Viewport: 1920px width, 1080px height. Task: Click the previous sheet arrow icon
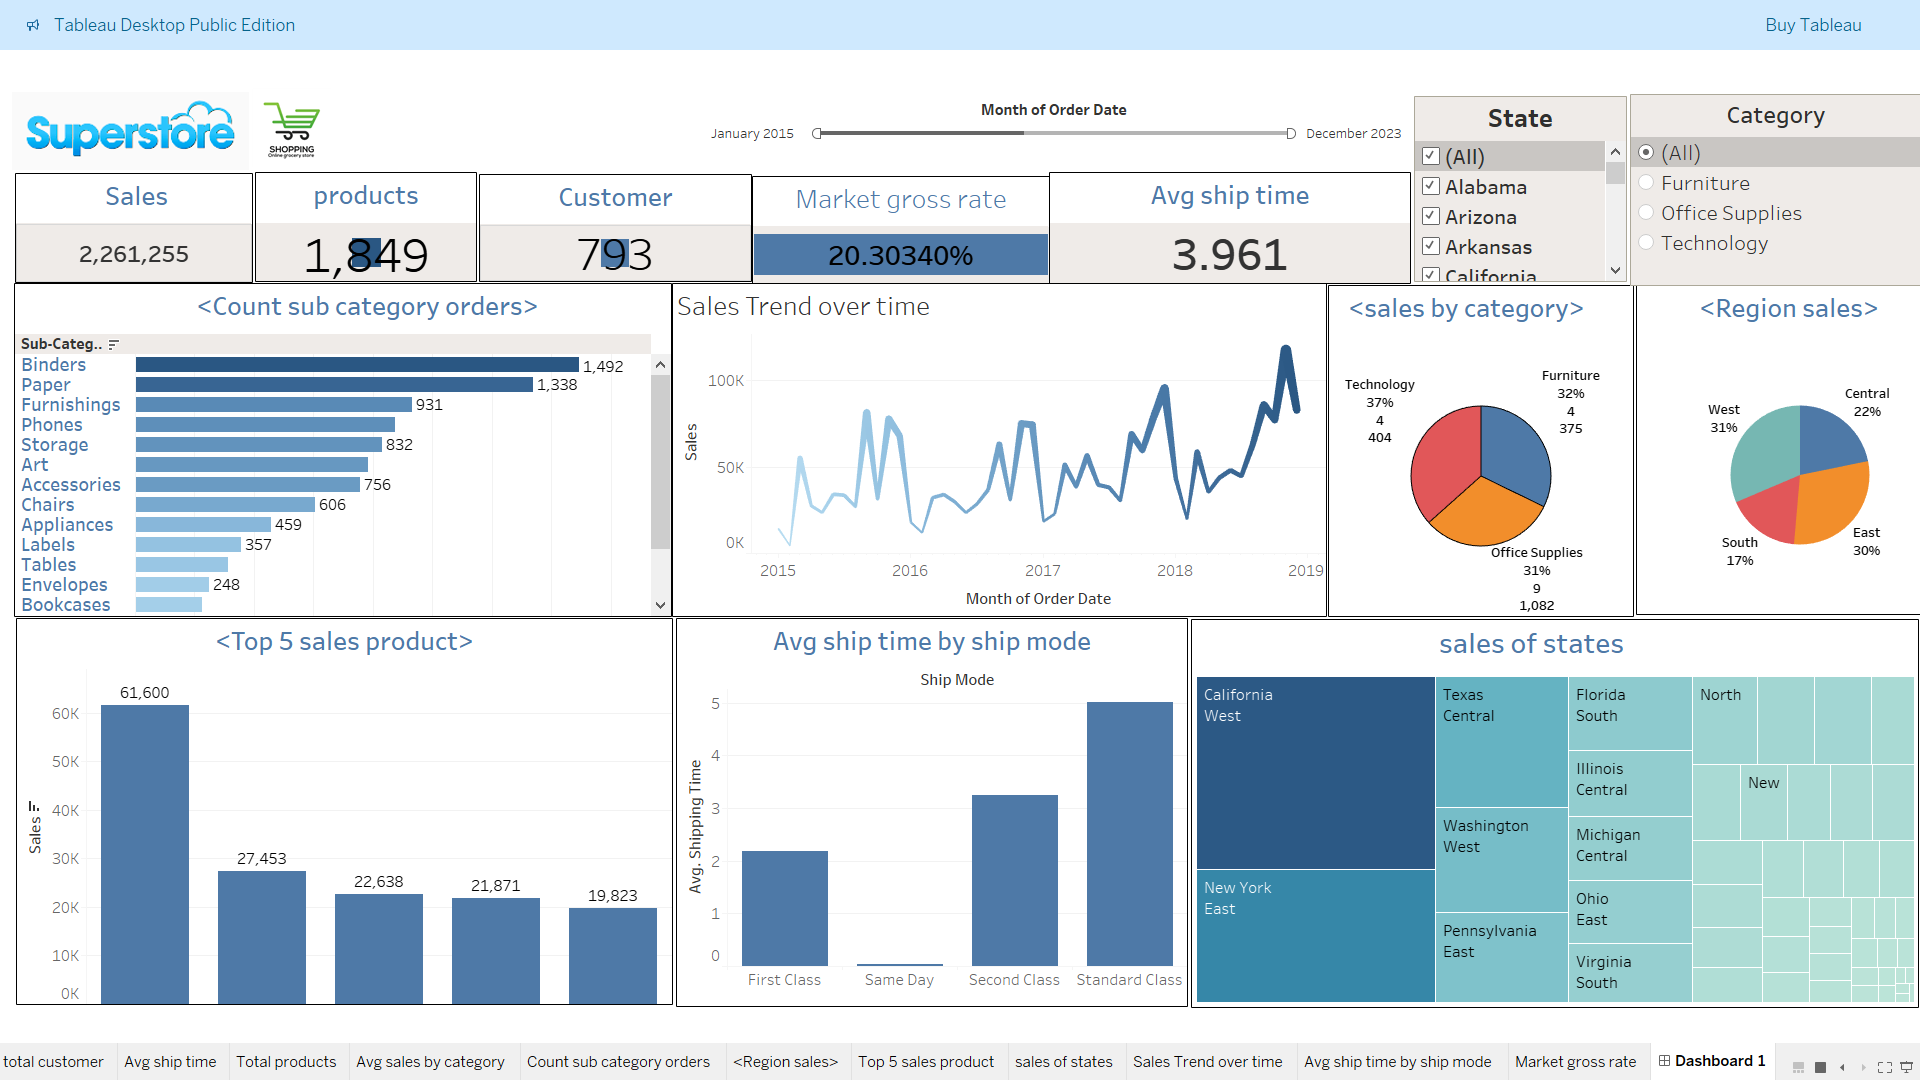tap(1842, 1067)
